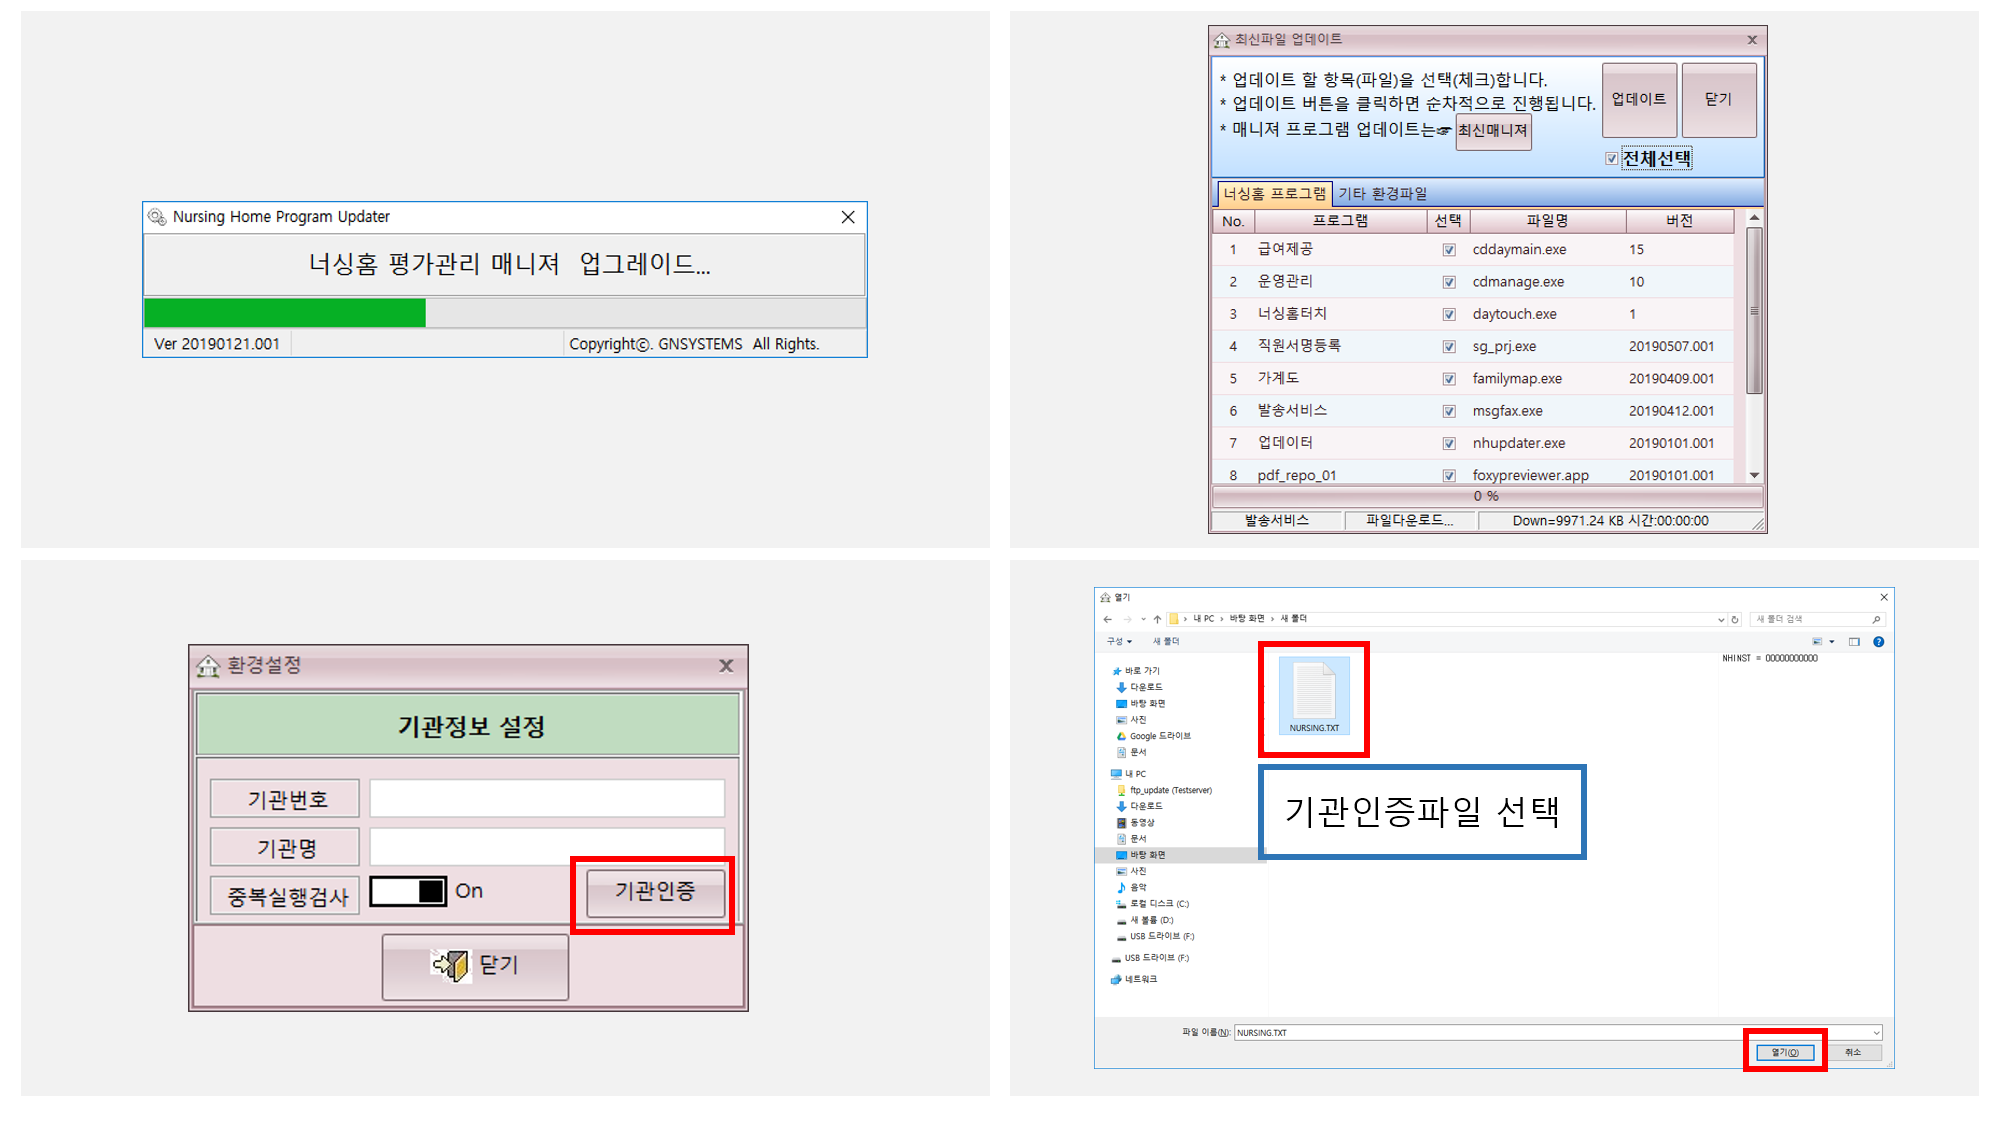Image resolution: width=2000 pixels, height=1125 pixels.
Task: Switch the 중복실행검사 On toggle
Action: pyautogui.click(x=408, y=891)
